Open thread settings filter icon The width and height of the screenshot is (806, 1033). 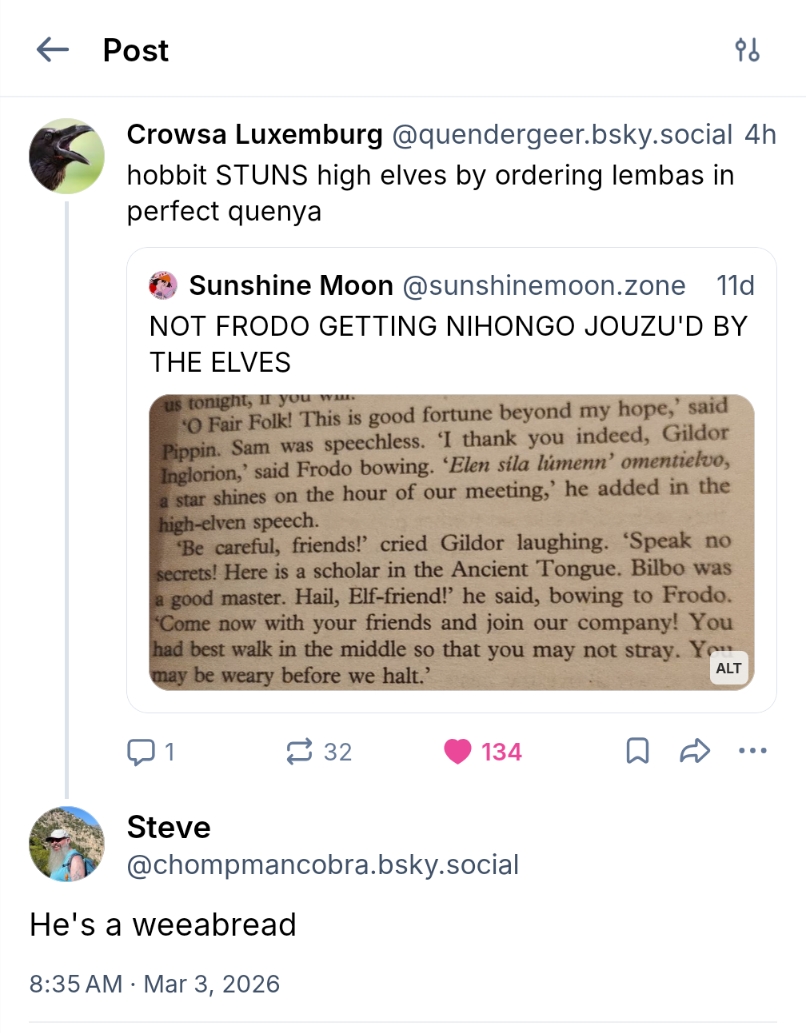tap(747, 50)
